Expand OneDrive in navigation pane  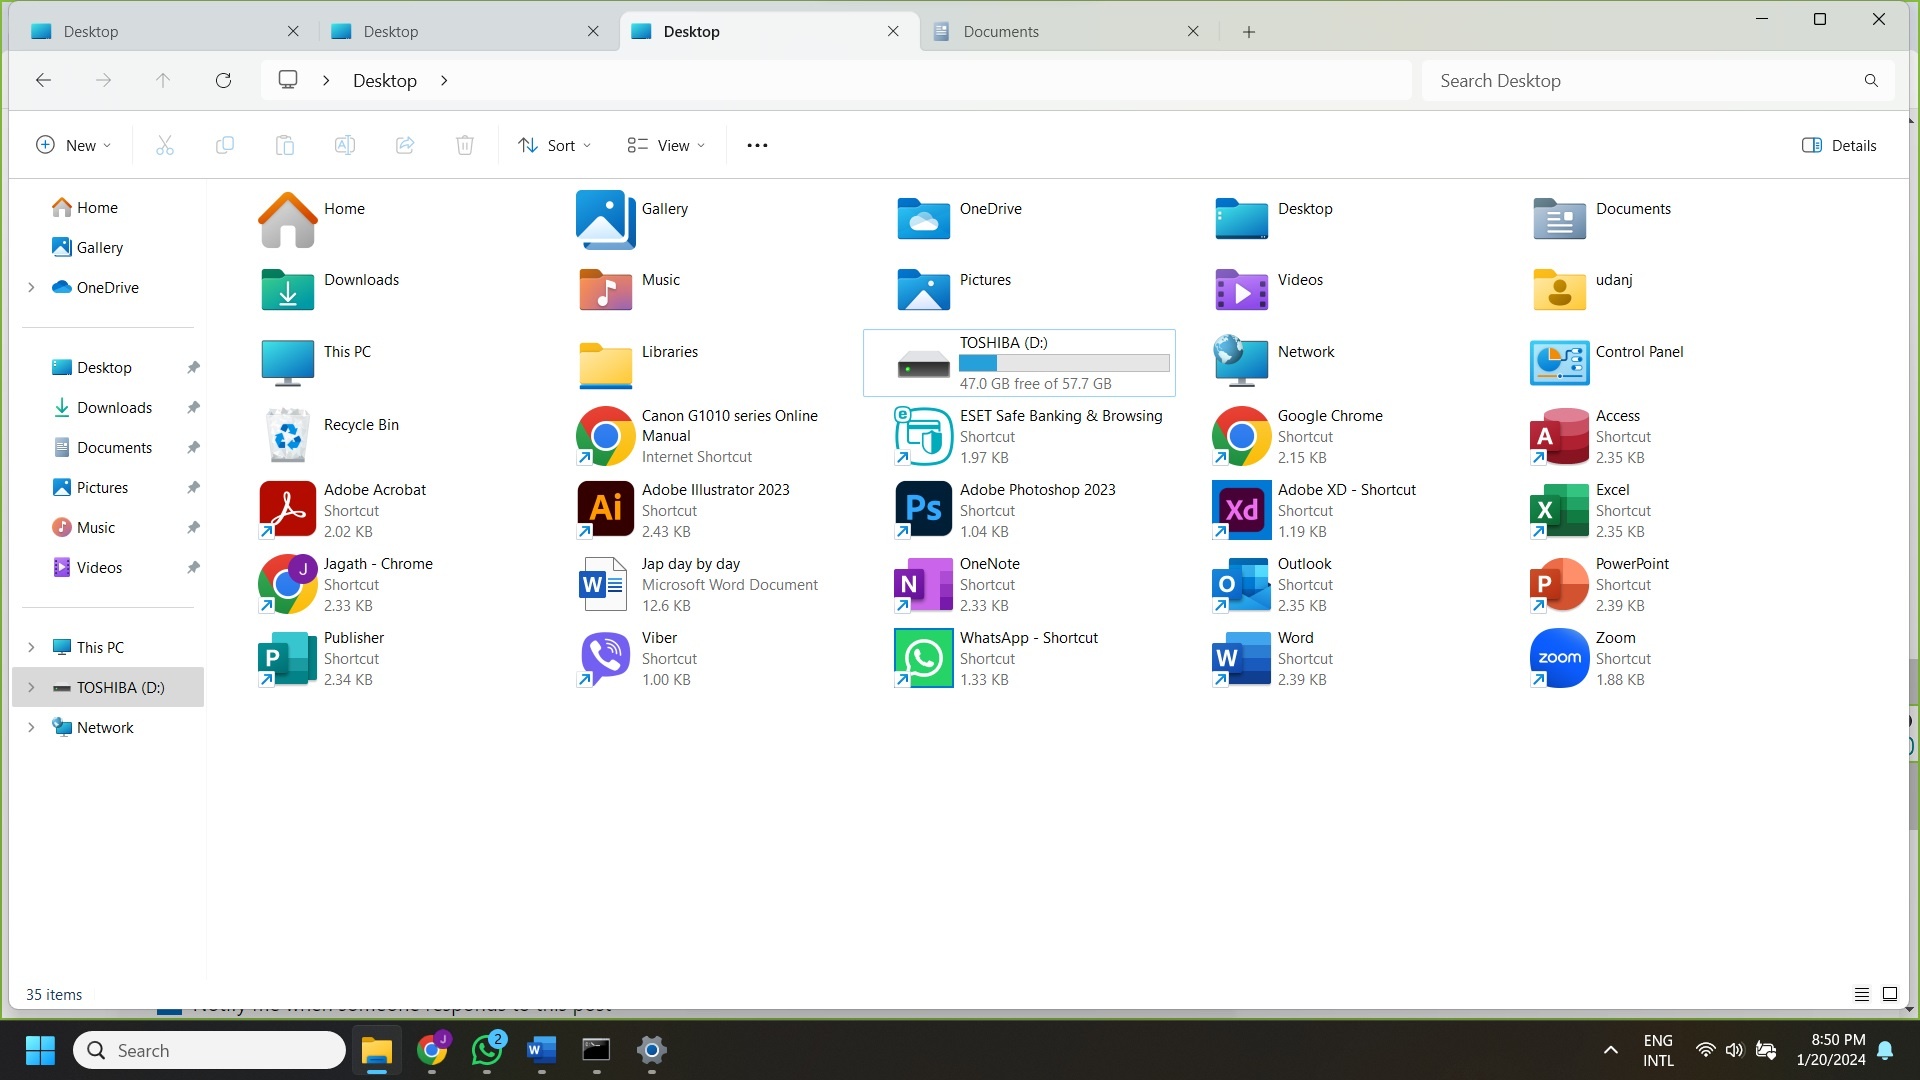tap(31, 287)
